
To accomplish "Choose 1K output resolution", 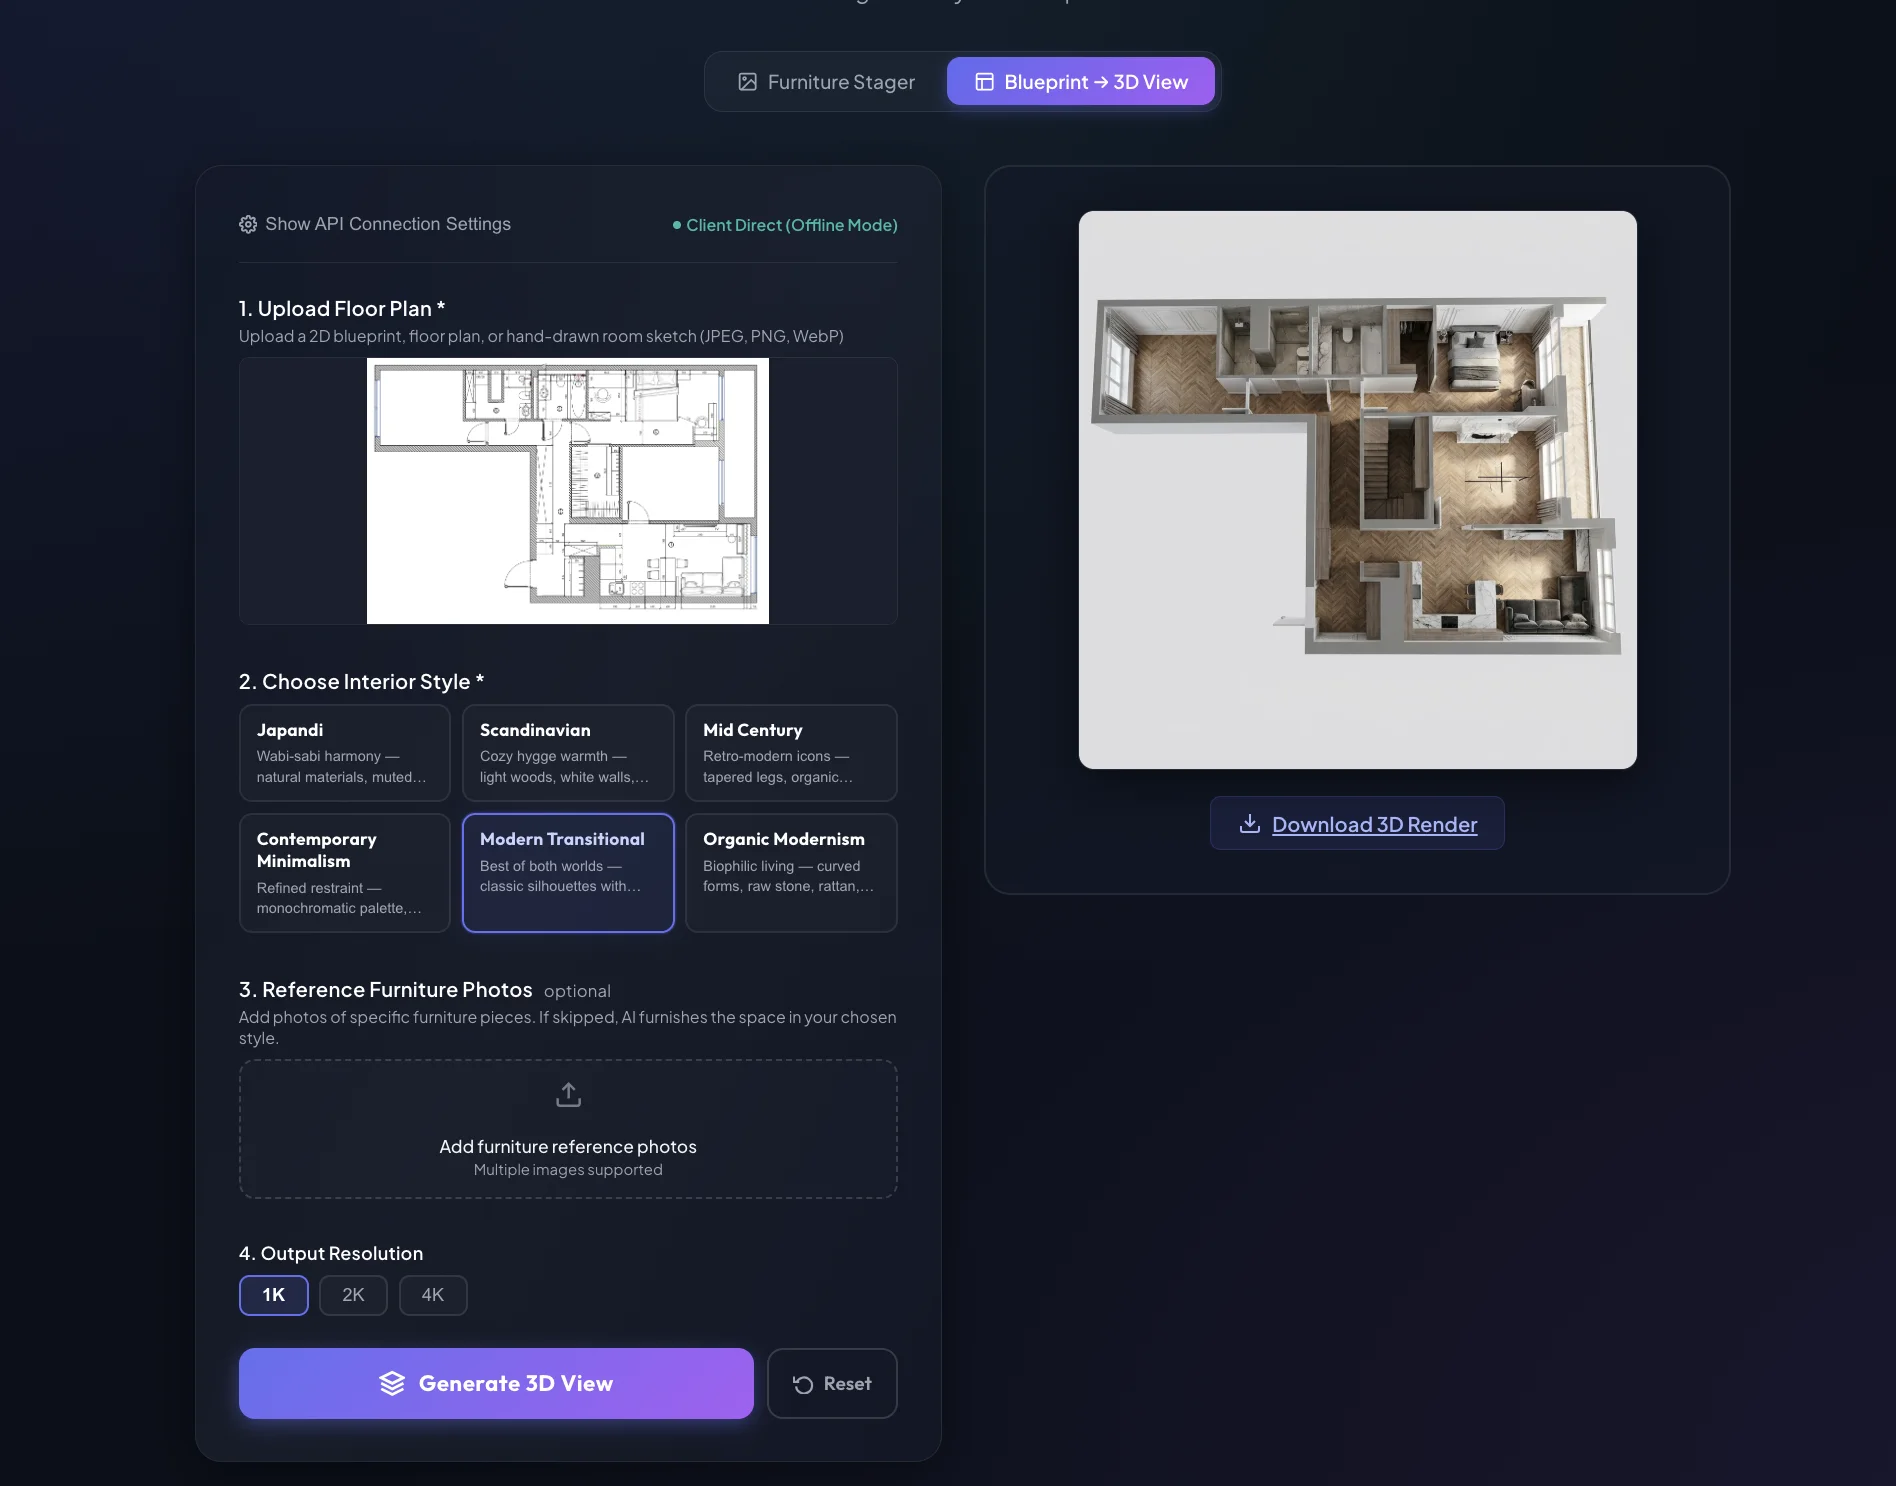I will click(274, 1295).
